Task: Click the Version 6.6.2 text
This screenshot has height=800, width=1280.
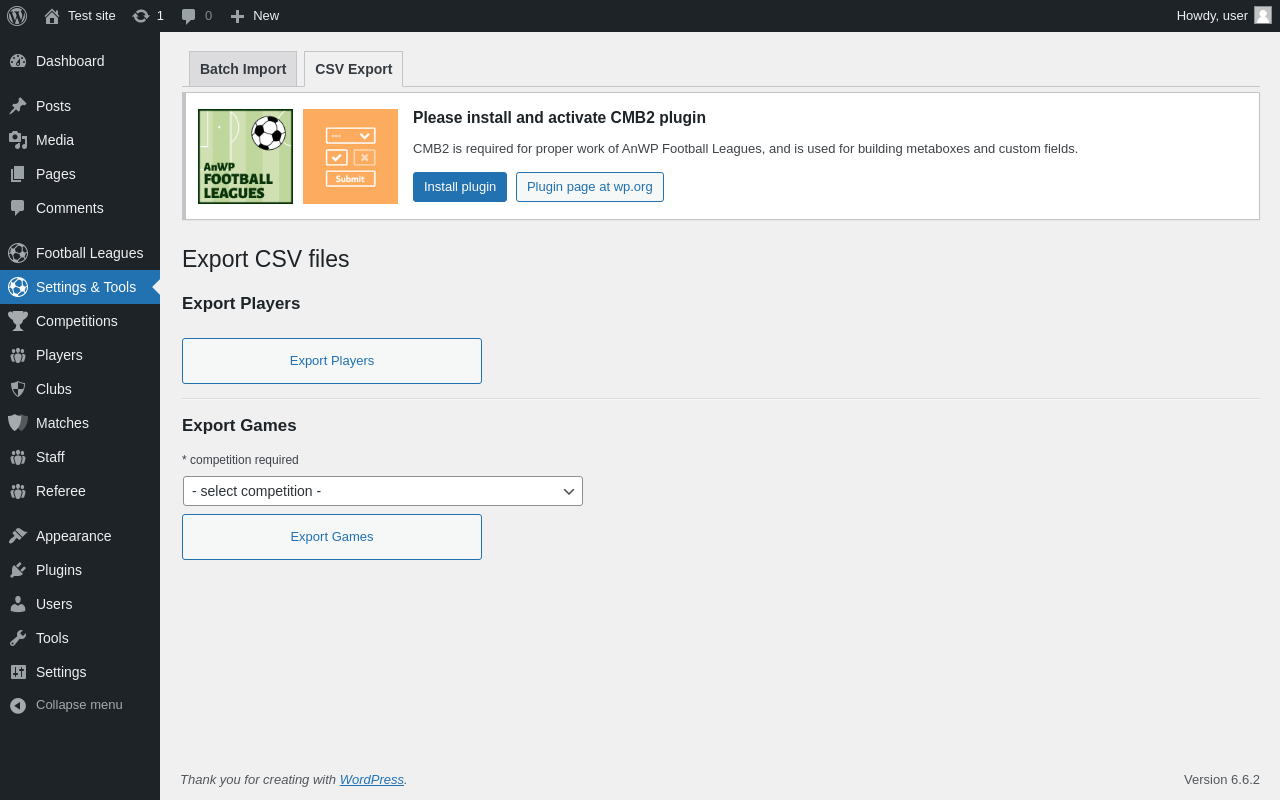Action: click(1222, 780)
